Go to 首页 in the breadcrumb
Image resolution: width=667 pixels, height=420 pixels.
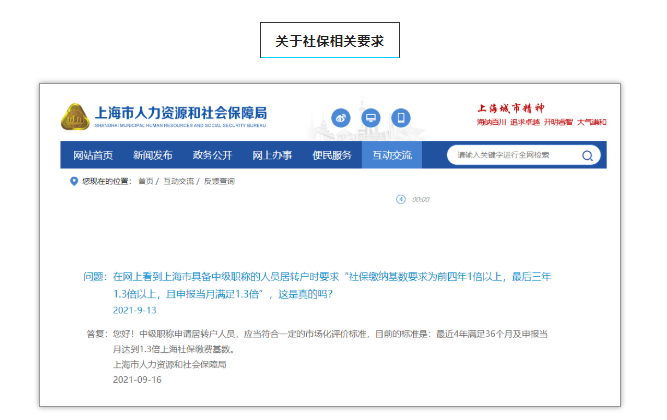coord(145,181)
